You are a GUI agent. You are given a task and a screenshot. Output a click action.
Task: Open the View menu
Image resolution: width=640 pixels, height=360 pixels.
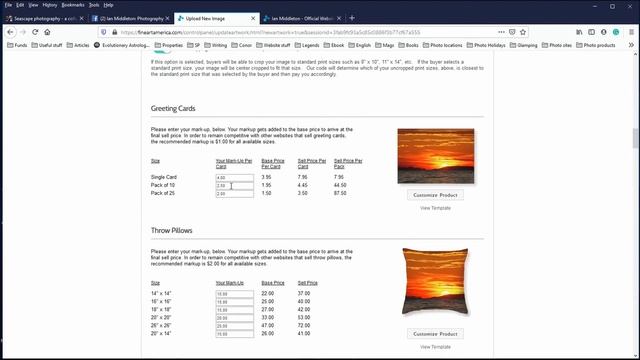(33, 5)
